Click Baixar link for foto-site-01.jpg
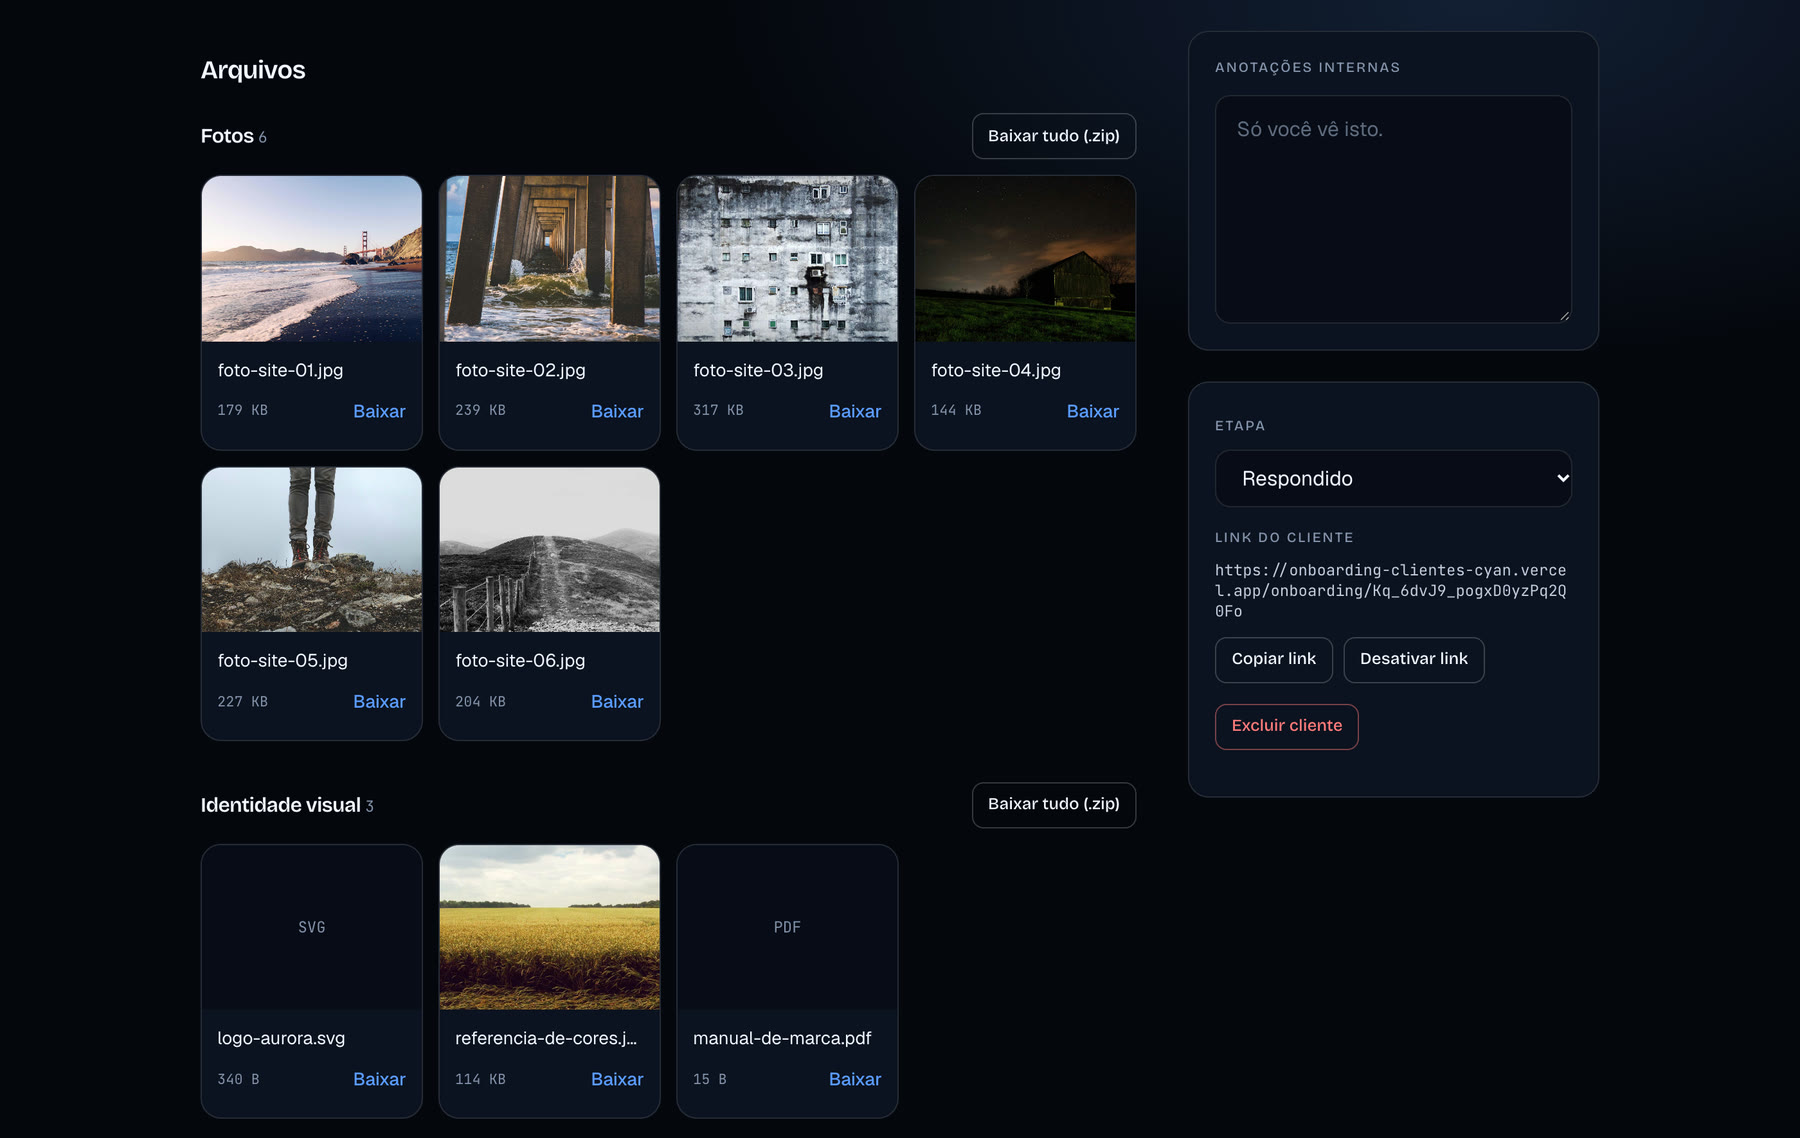This screenshot has width=1800, height=1138. [x=379, y=411]
